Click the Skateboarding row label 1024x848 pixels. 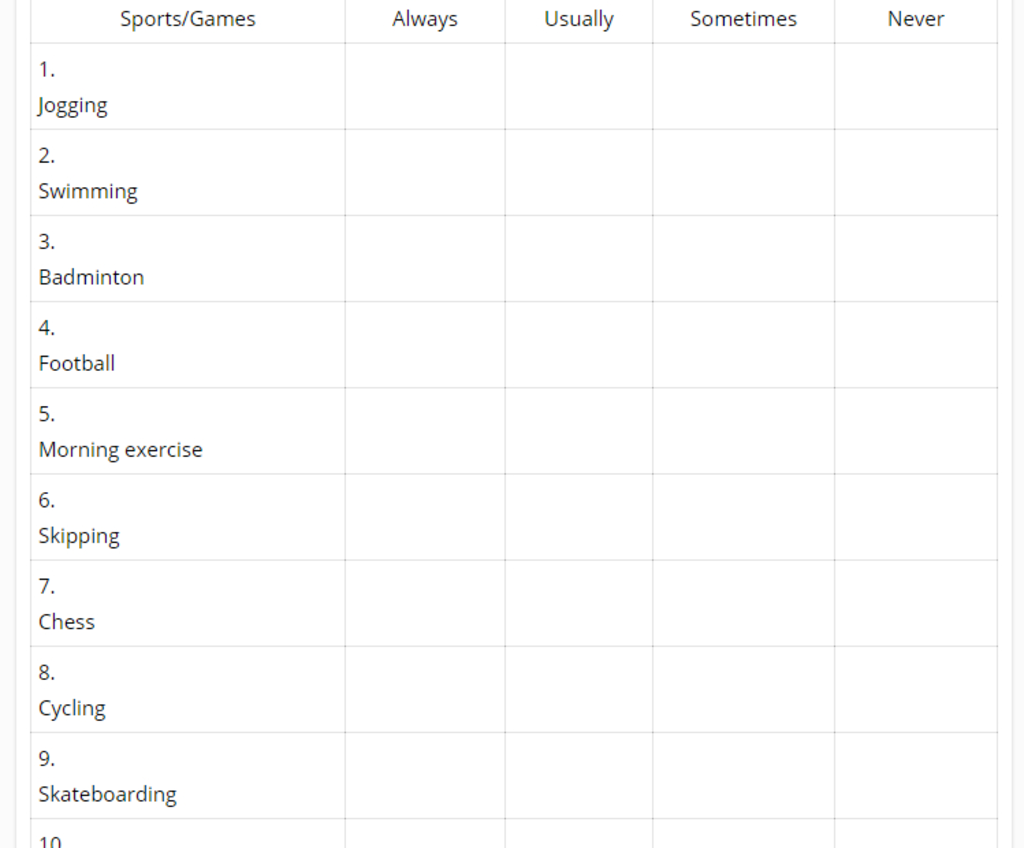pyautogui.click(x=107, y=794)
